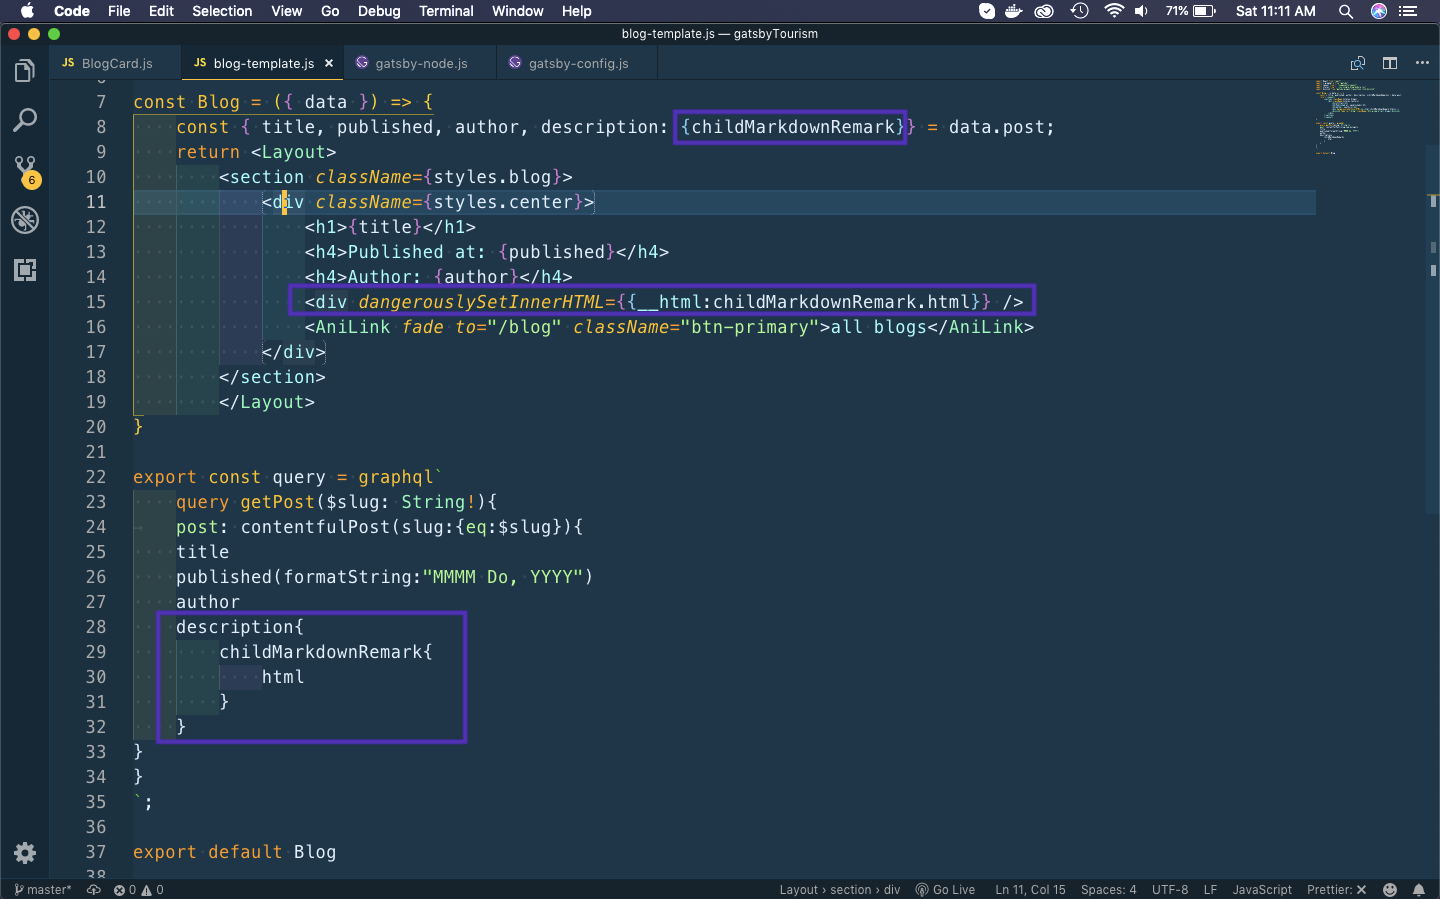The image size is (1440, 899).
Task: Change JavaScript language mode in status bar
Action: pos(1261,890)
